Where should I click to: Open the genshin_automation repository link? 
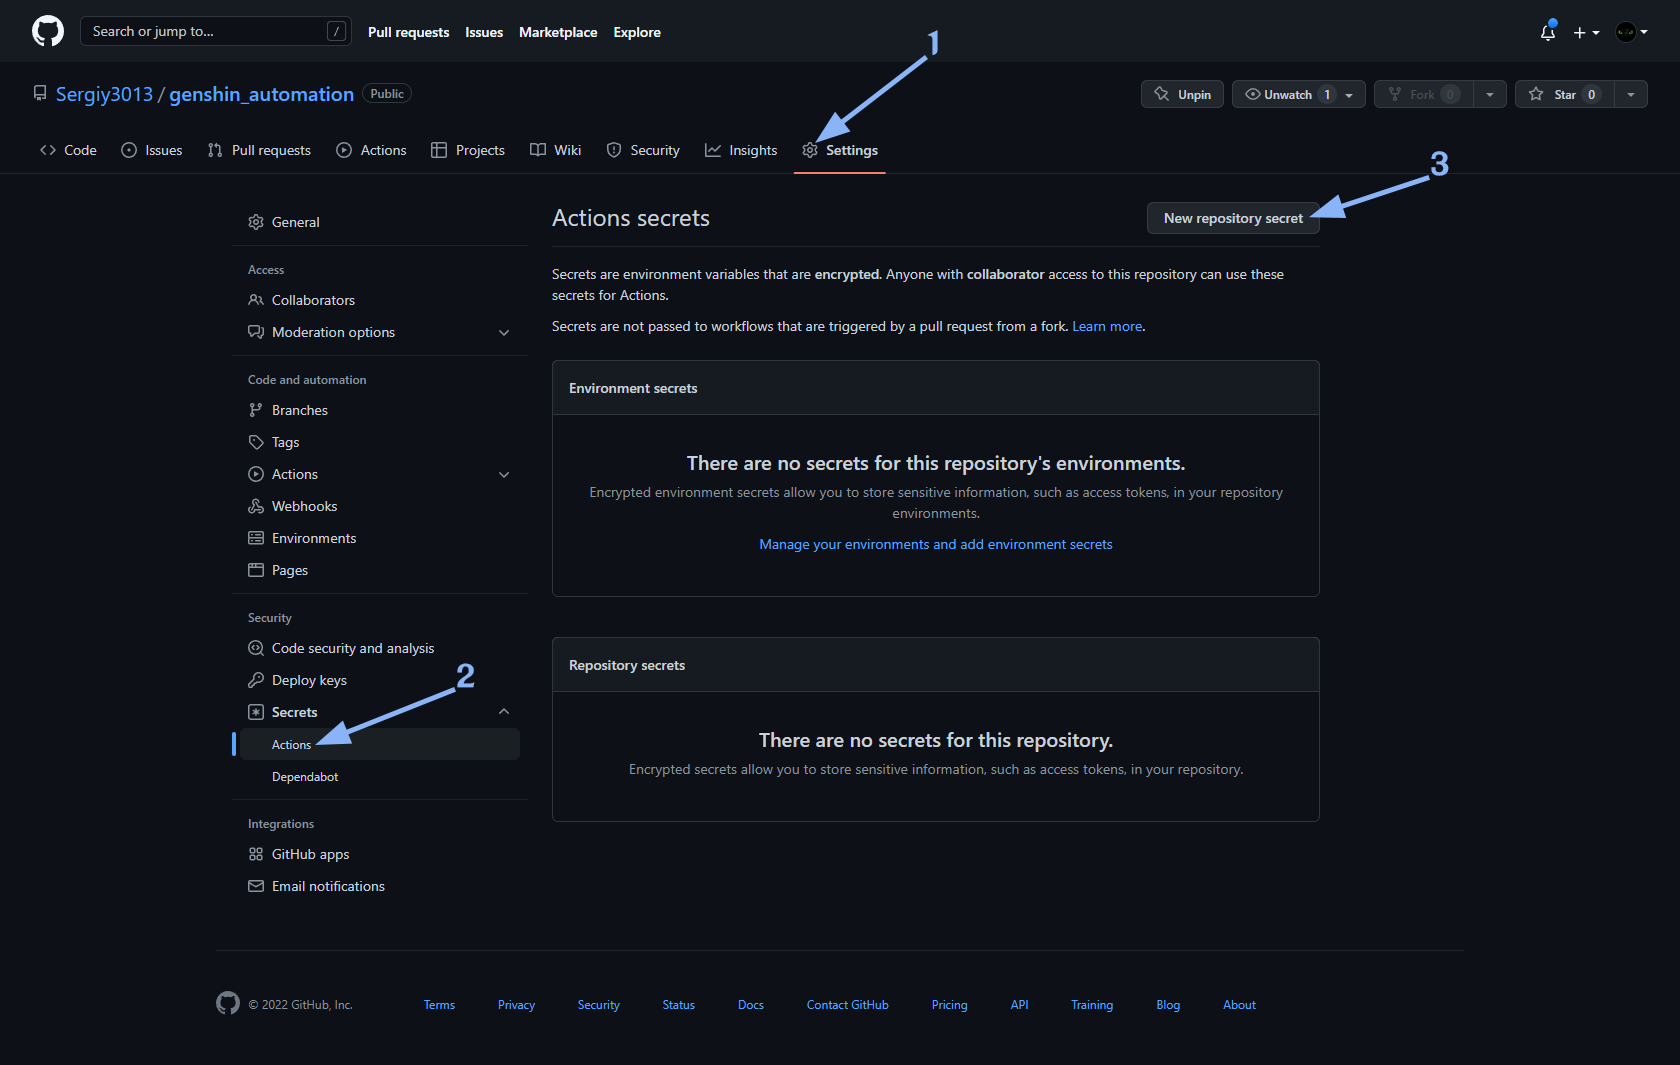point(261,94)
